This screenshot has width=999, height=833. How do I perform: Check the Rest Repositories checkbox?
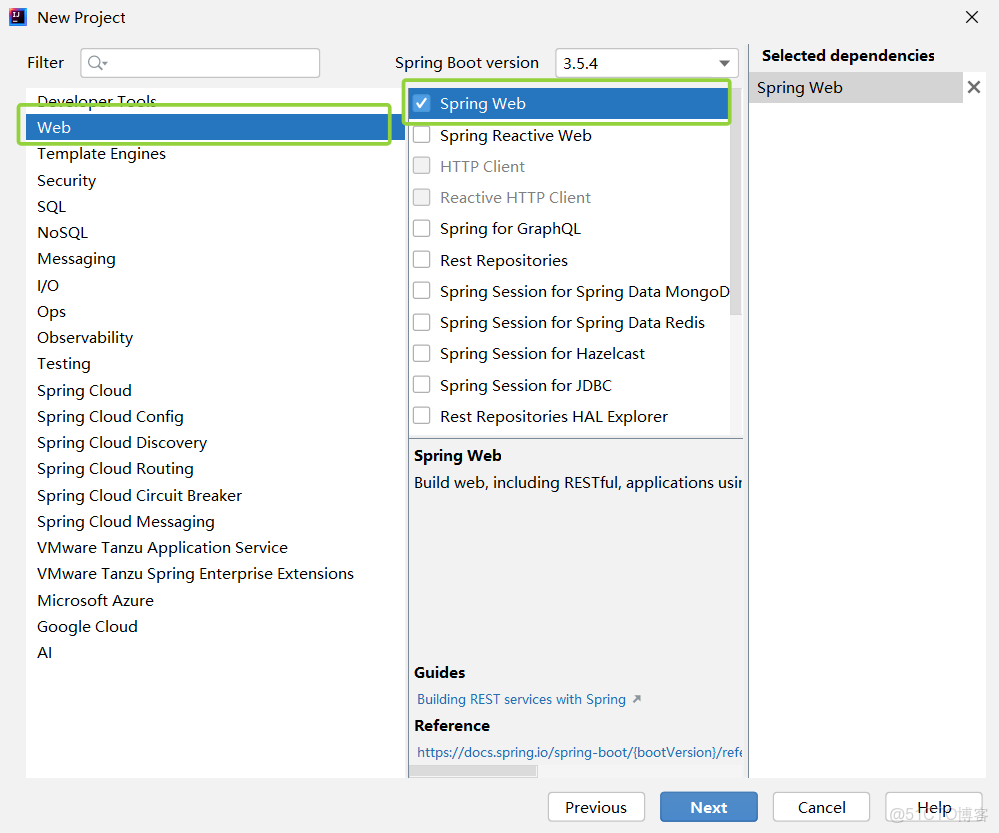[422, 260]
